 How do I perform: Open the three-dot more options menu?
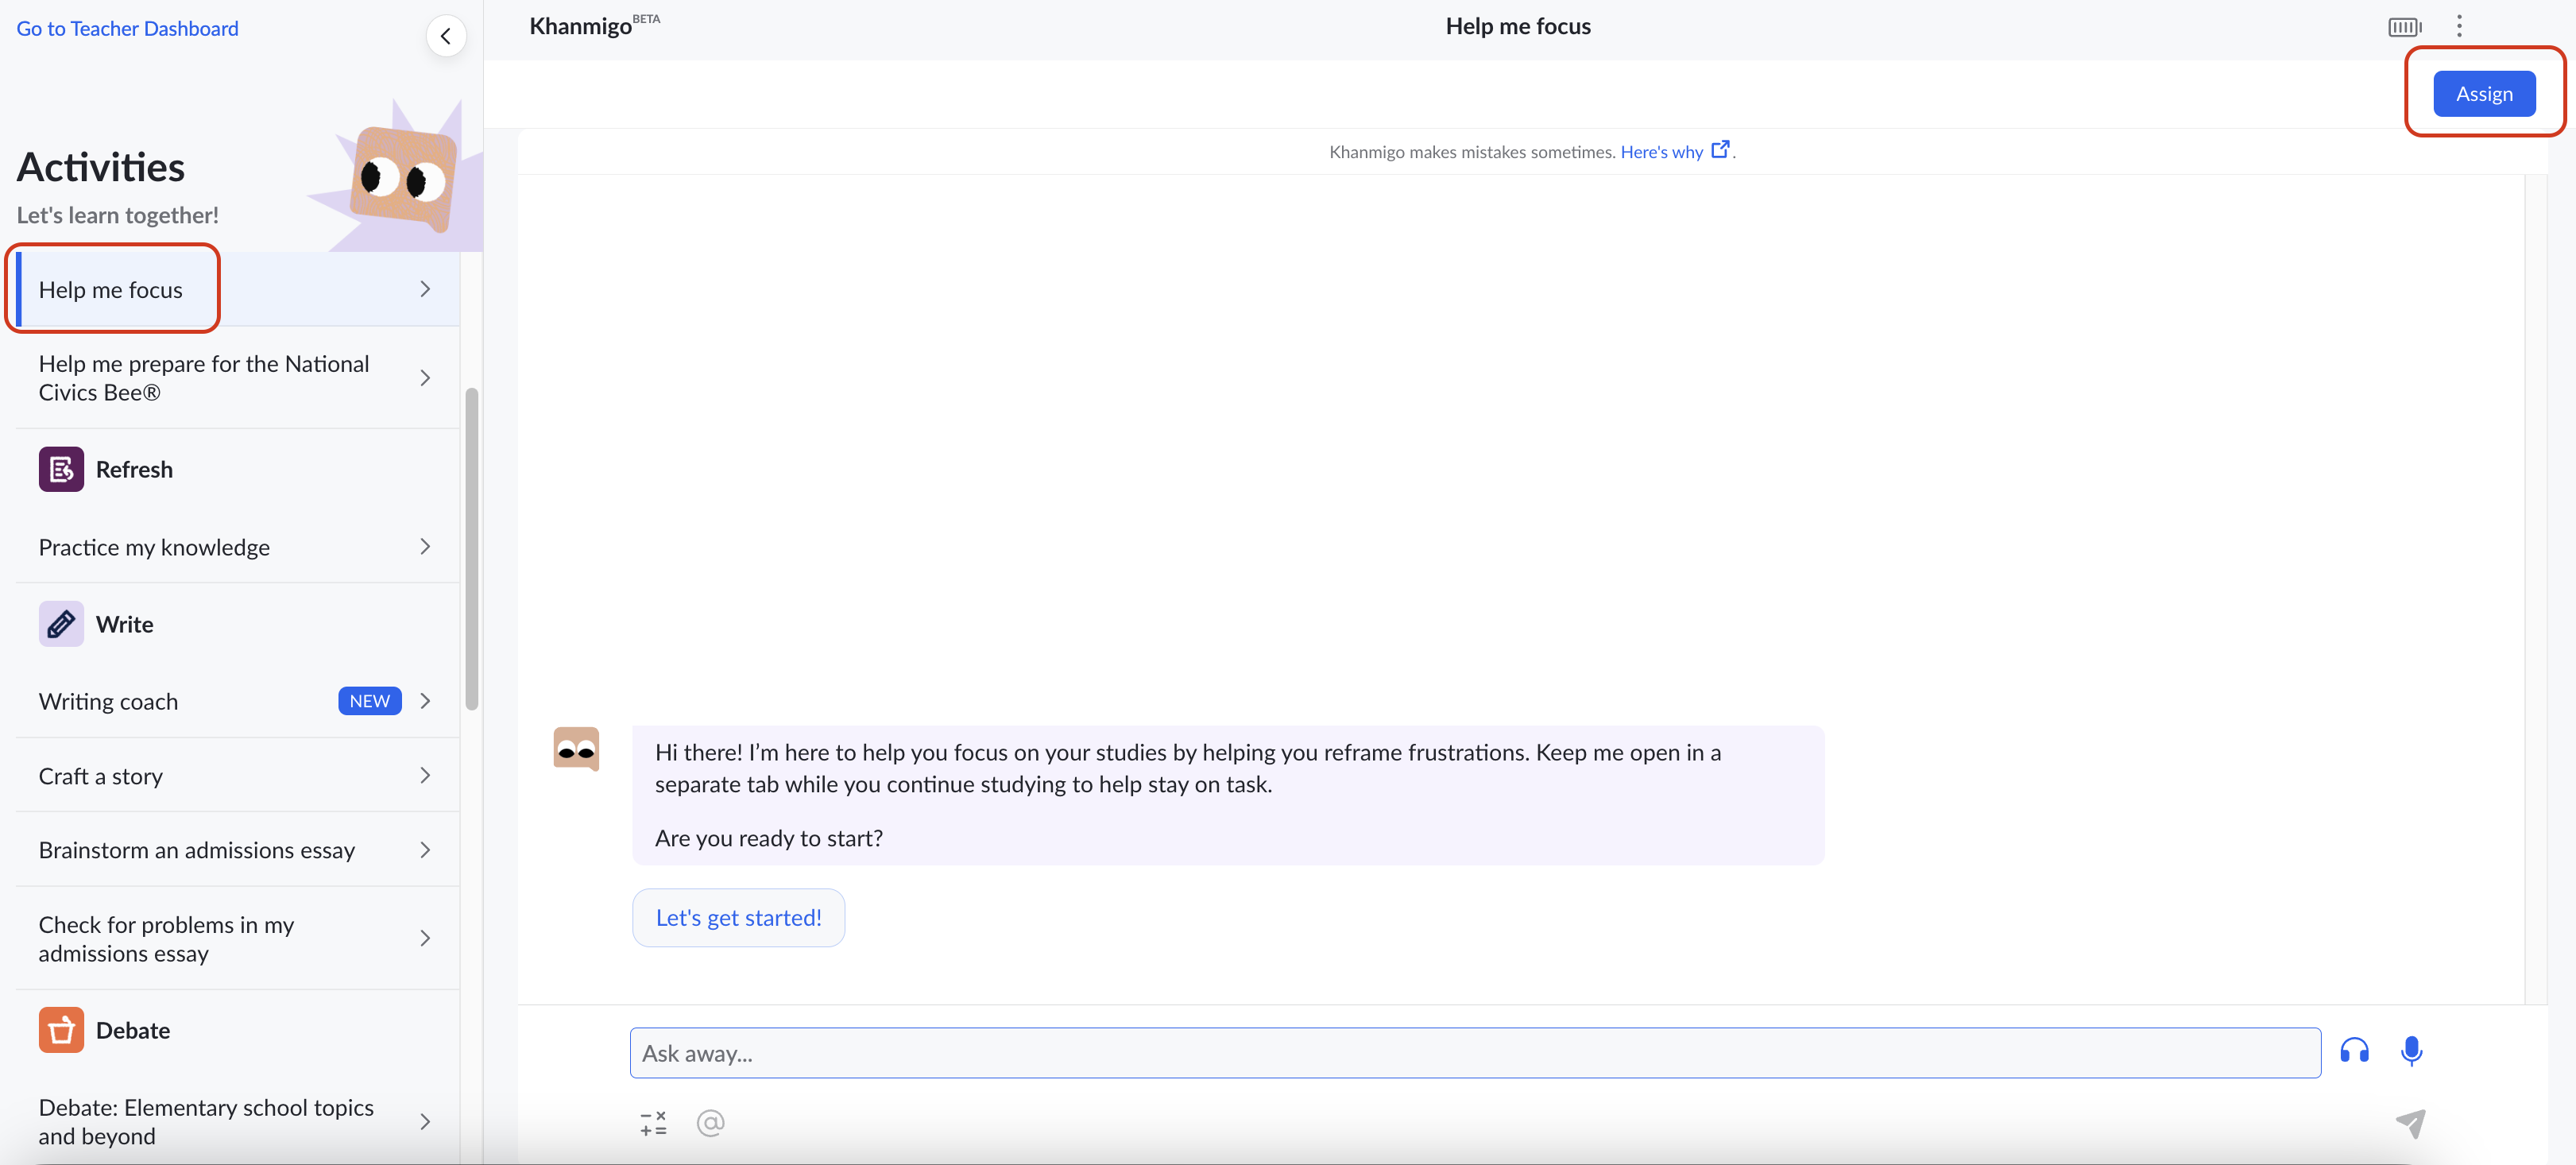point(2459,27)
